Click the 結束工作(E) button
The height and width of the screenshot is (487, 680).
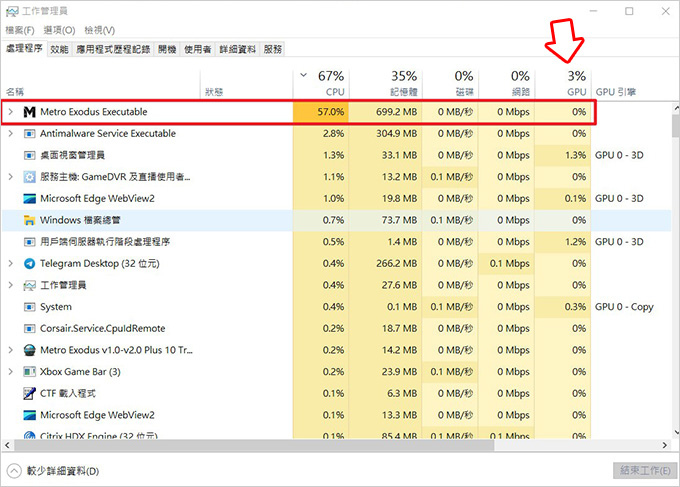tap(645, 471)
